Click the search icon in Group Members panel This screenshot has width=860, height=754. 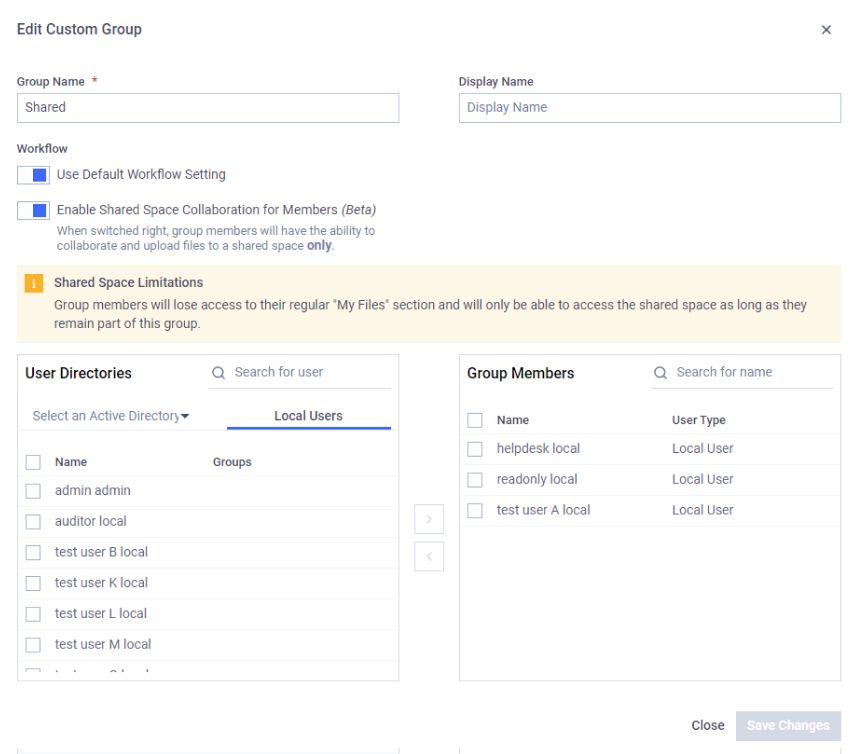659,372
